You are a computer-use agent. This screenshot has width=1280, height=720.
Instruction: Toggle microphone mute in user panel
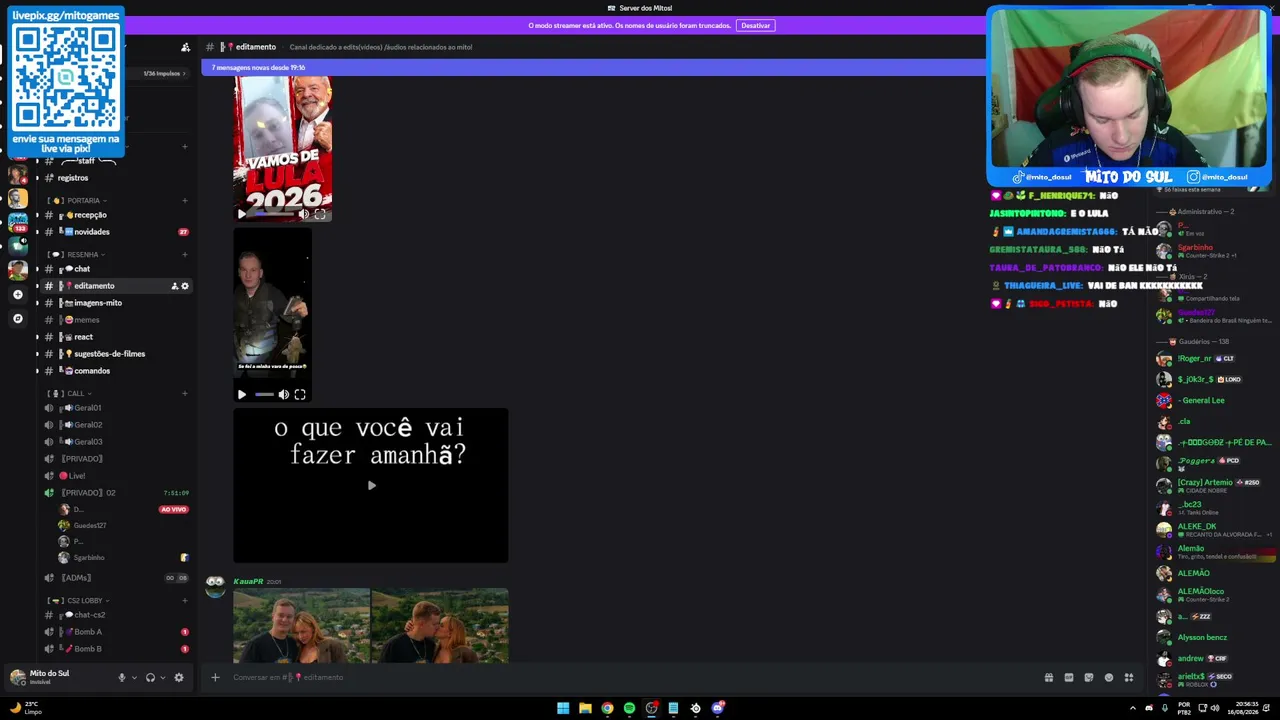coord(122,677)
